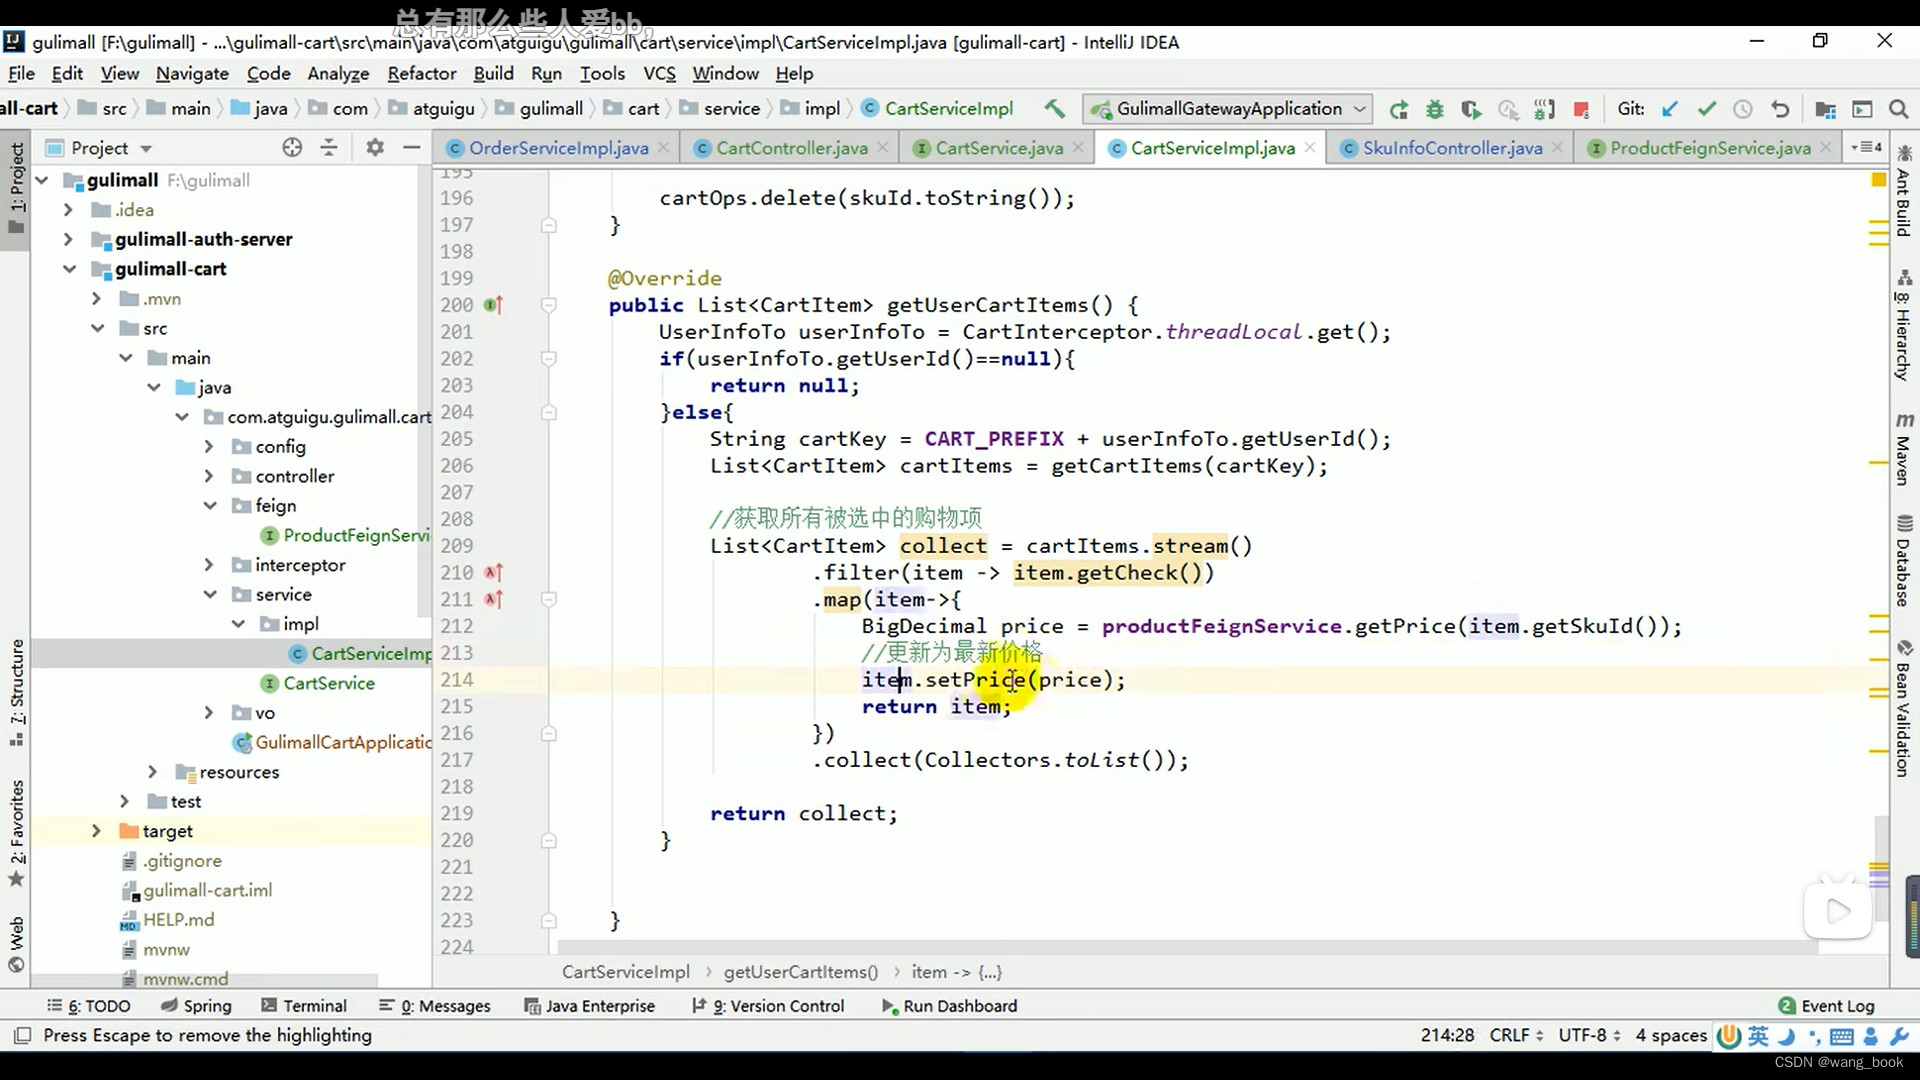Open Project panel settings gear
This screenshot has height=1080, width=1920.
point(375,147)
